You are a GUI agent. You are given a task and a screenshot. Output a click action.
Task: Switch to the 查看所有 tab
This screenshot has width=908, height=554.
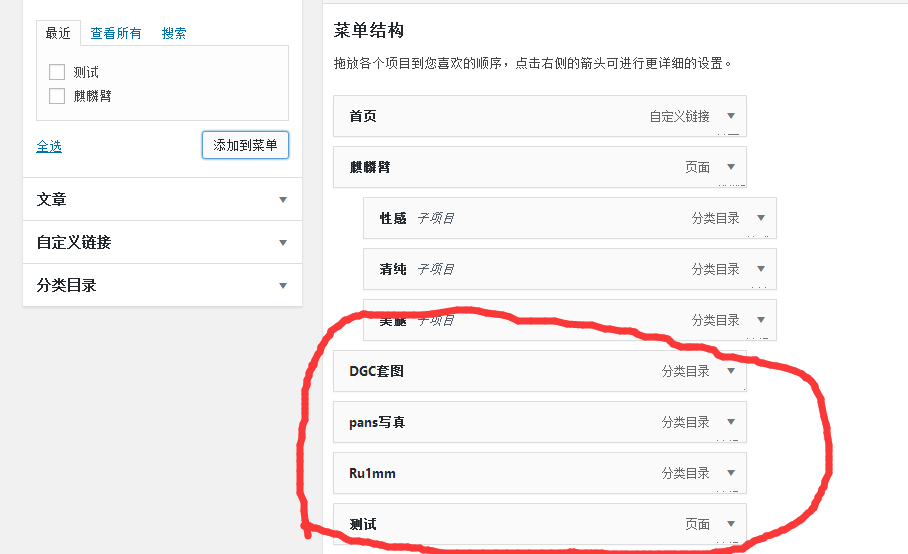tap(116, 33)
